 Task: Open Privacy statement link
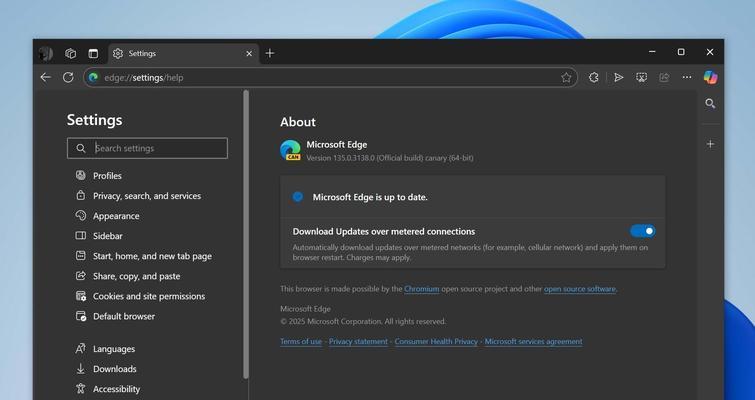tap(358, 341)
